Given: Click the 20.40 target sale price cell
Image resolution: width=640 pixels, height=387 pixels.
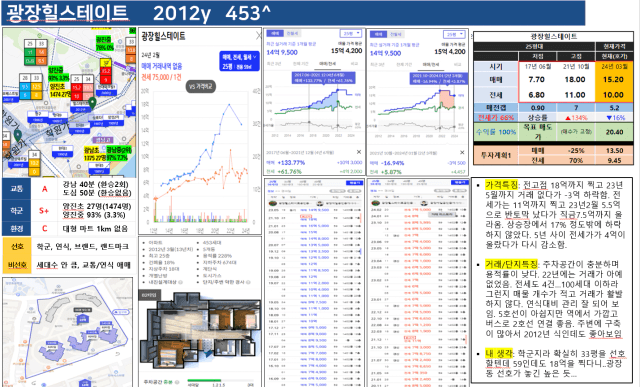Looking at the screenshot, I should click(x=614, y=132).
